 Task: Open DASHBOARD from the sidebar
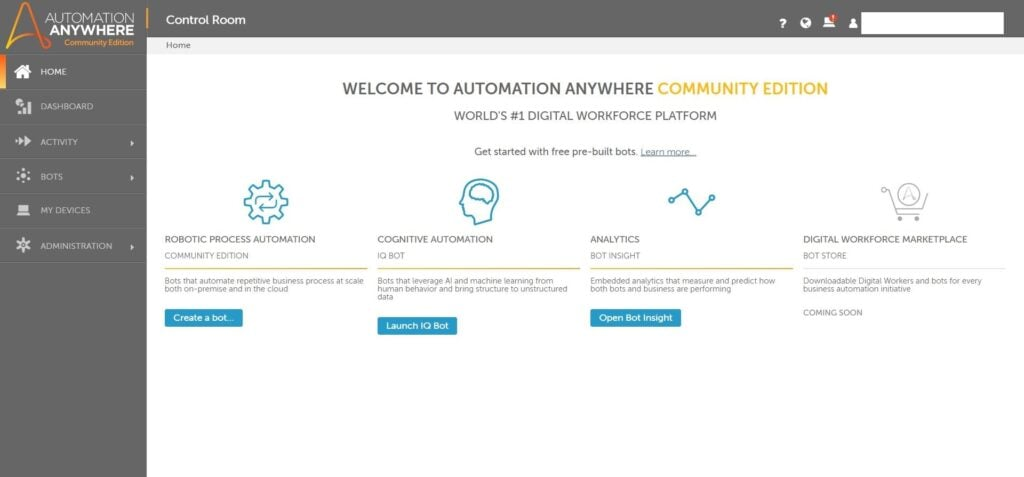coord(73,107)
